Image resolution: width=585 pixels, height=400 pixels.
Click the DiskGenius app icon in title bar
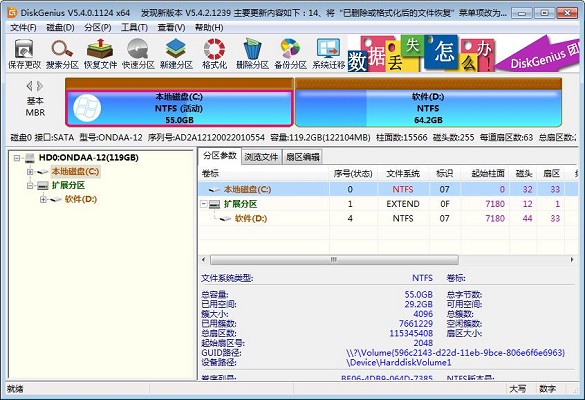click(12, 13)
